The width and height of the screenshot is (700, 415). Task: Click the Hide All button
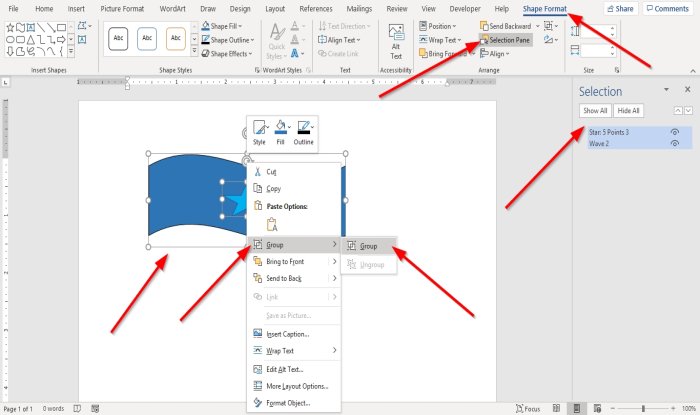628,111
